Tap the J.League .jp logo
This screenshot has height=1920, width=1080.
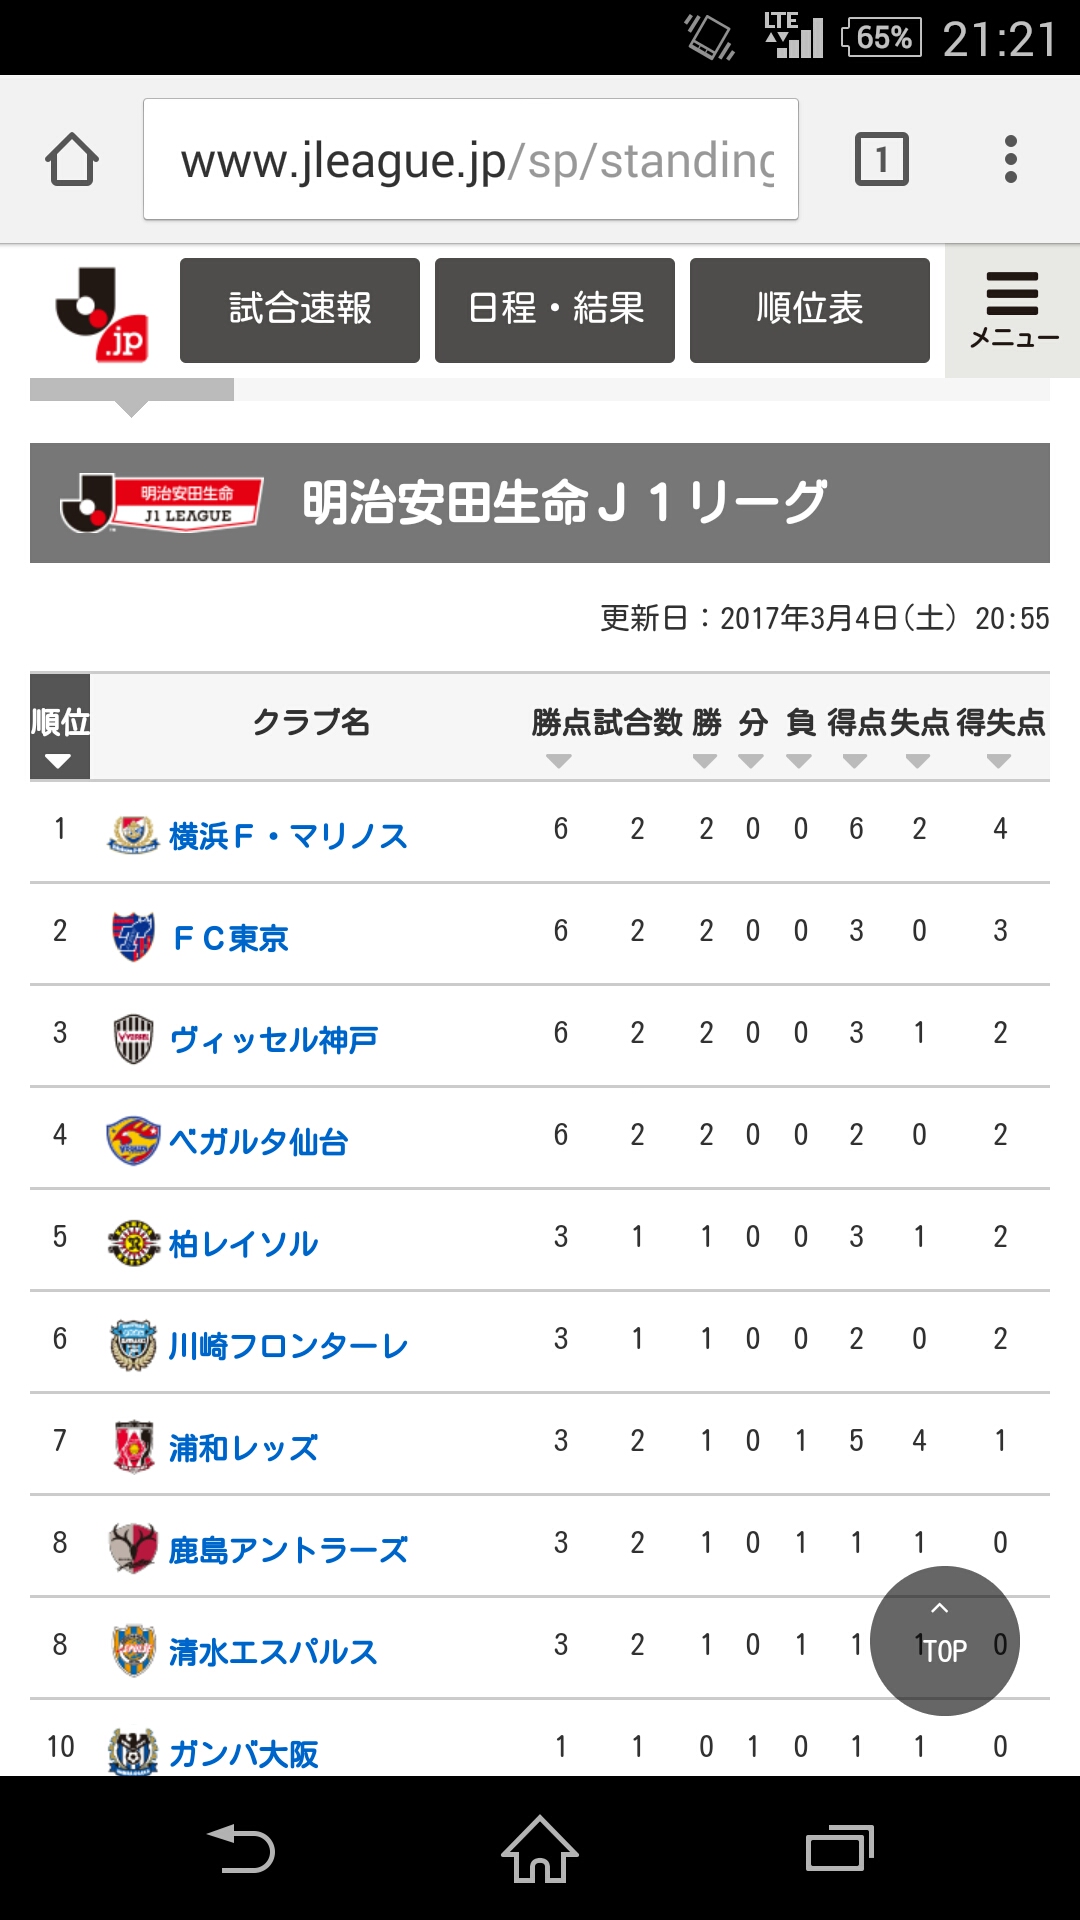coord(102,313)
